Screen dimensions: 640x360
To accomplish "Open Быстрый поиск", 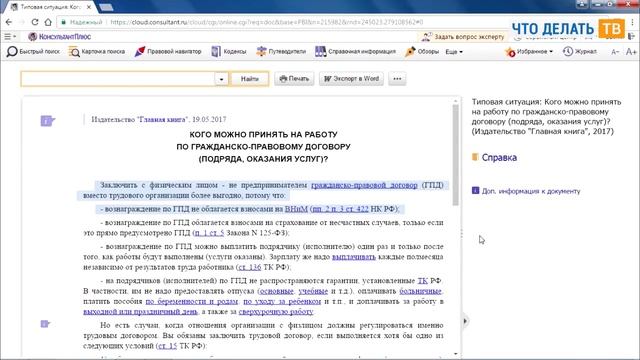I will pyautogui.click(x=33, y=51).
